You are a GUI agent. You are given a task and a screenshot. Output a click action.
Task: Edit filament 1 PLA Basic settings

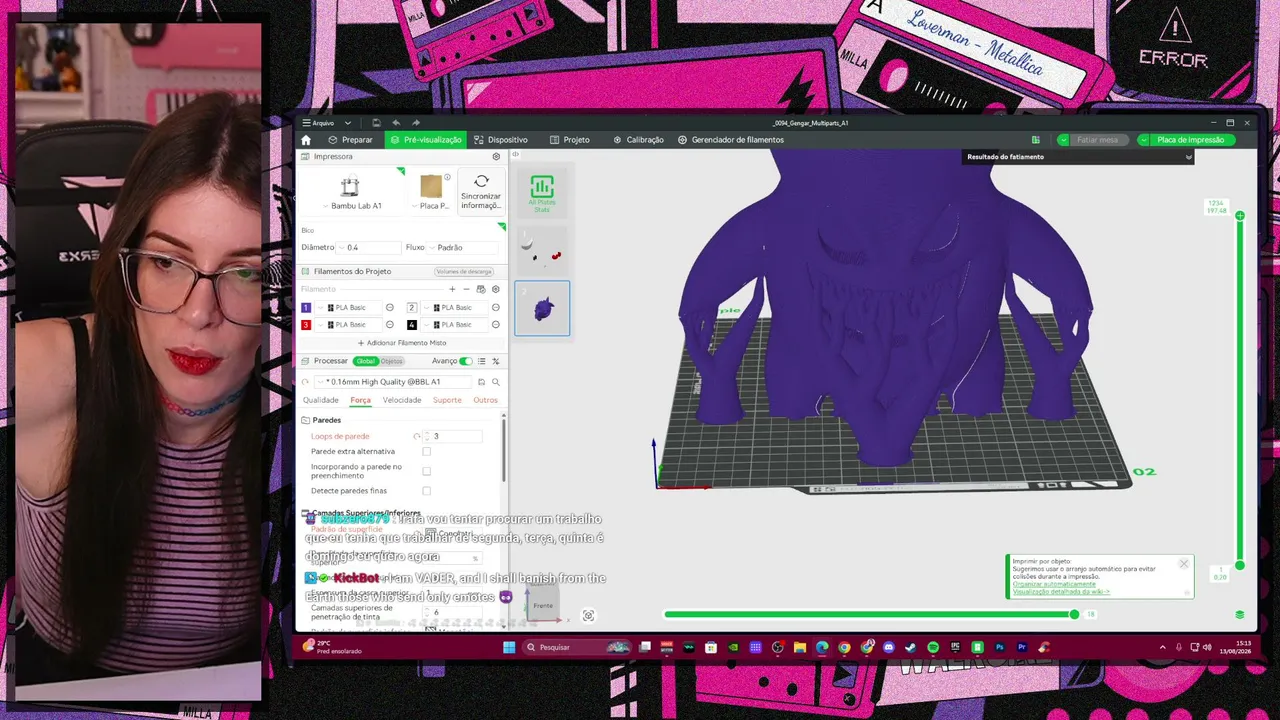(390, 308)
